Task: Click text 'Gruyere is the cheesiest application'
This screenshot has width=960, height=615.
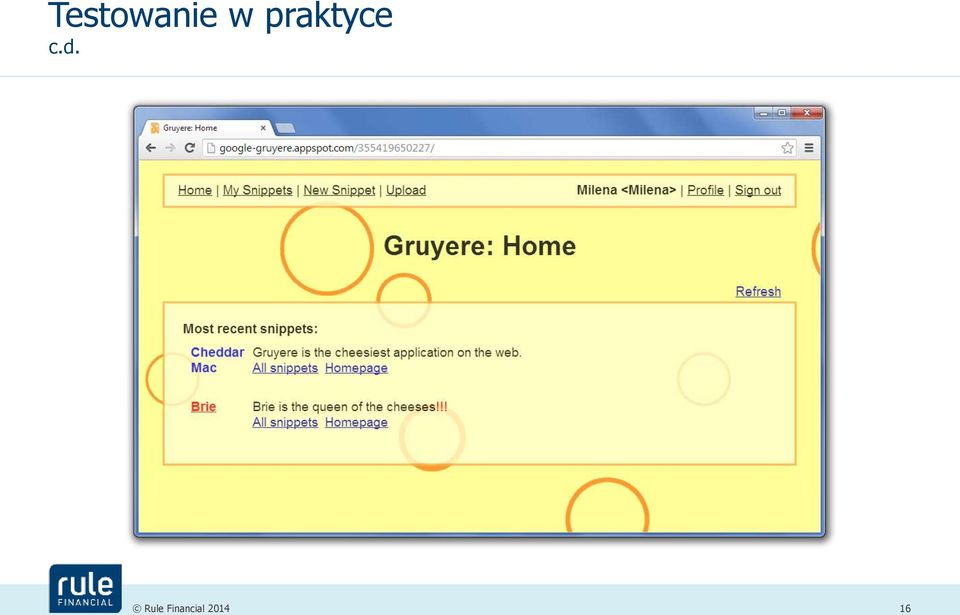Action: click(x=352, y=352)
